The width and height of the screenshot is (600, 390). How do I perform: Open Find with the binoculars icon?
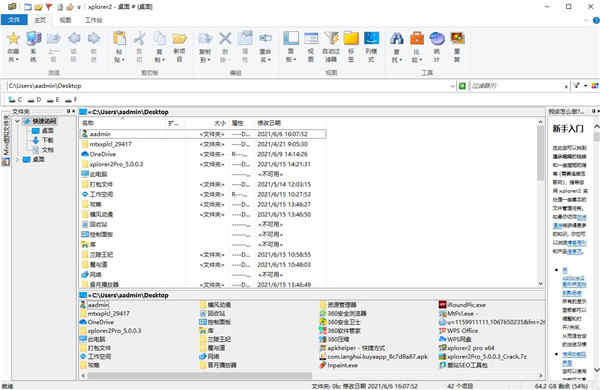pos(397,38)
